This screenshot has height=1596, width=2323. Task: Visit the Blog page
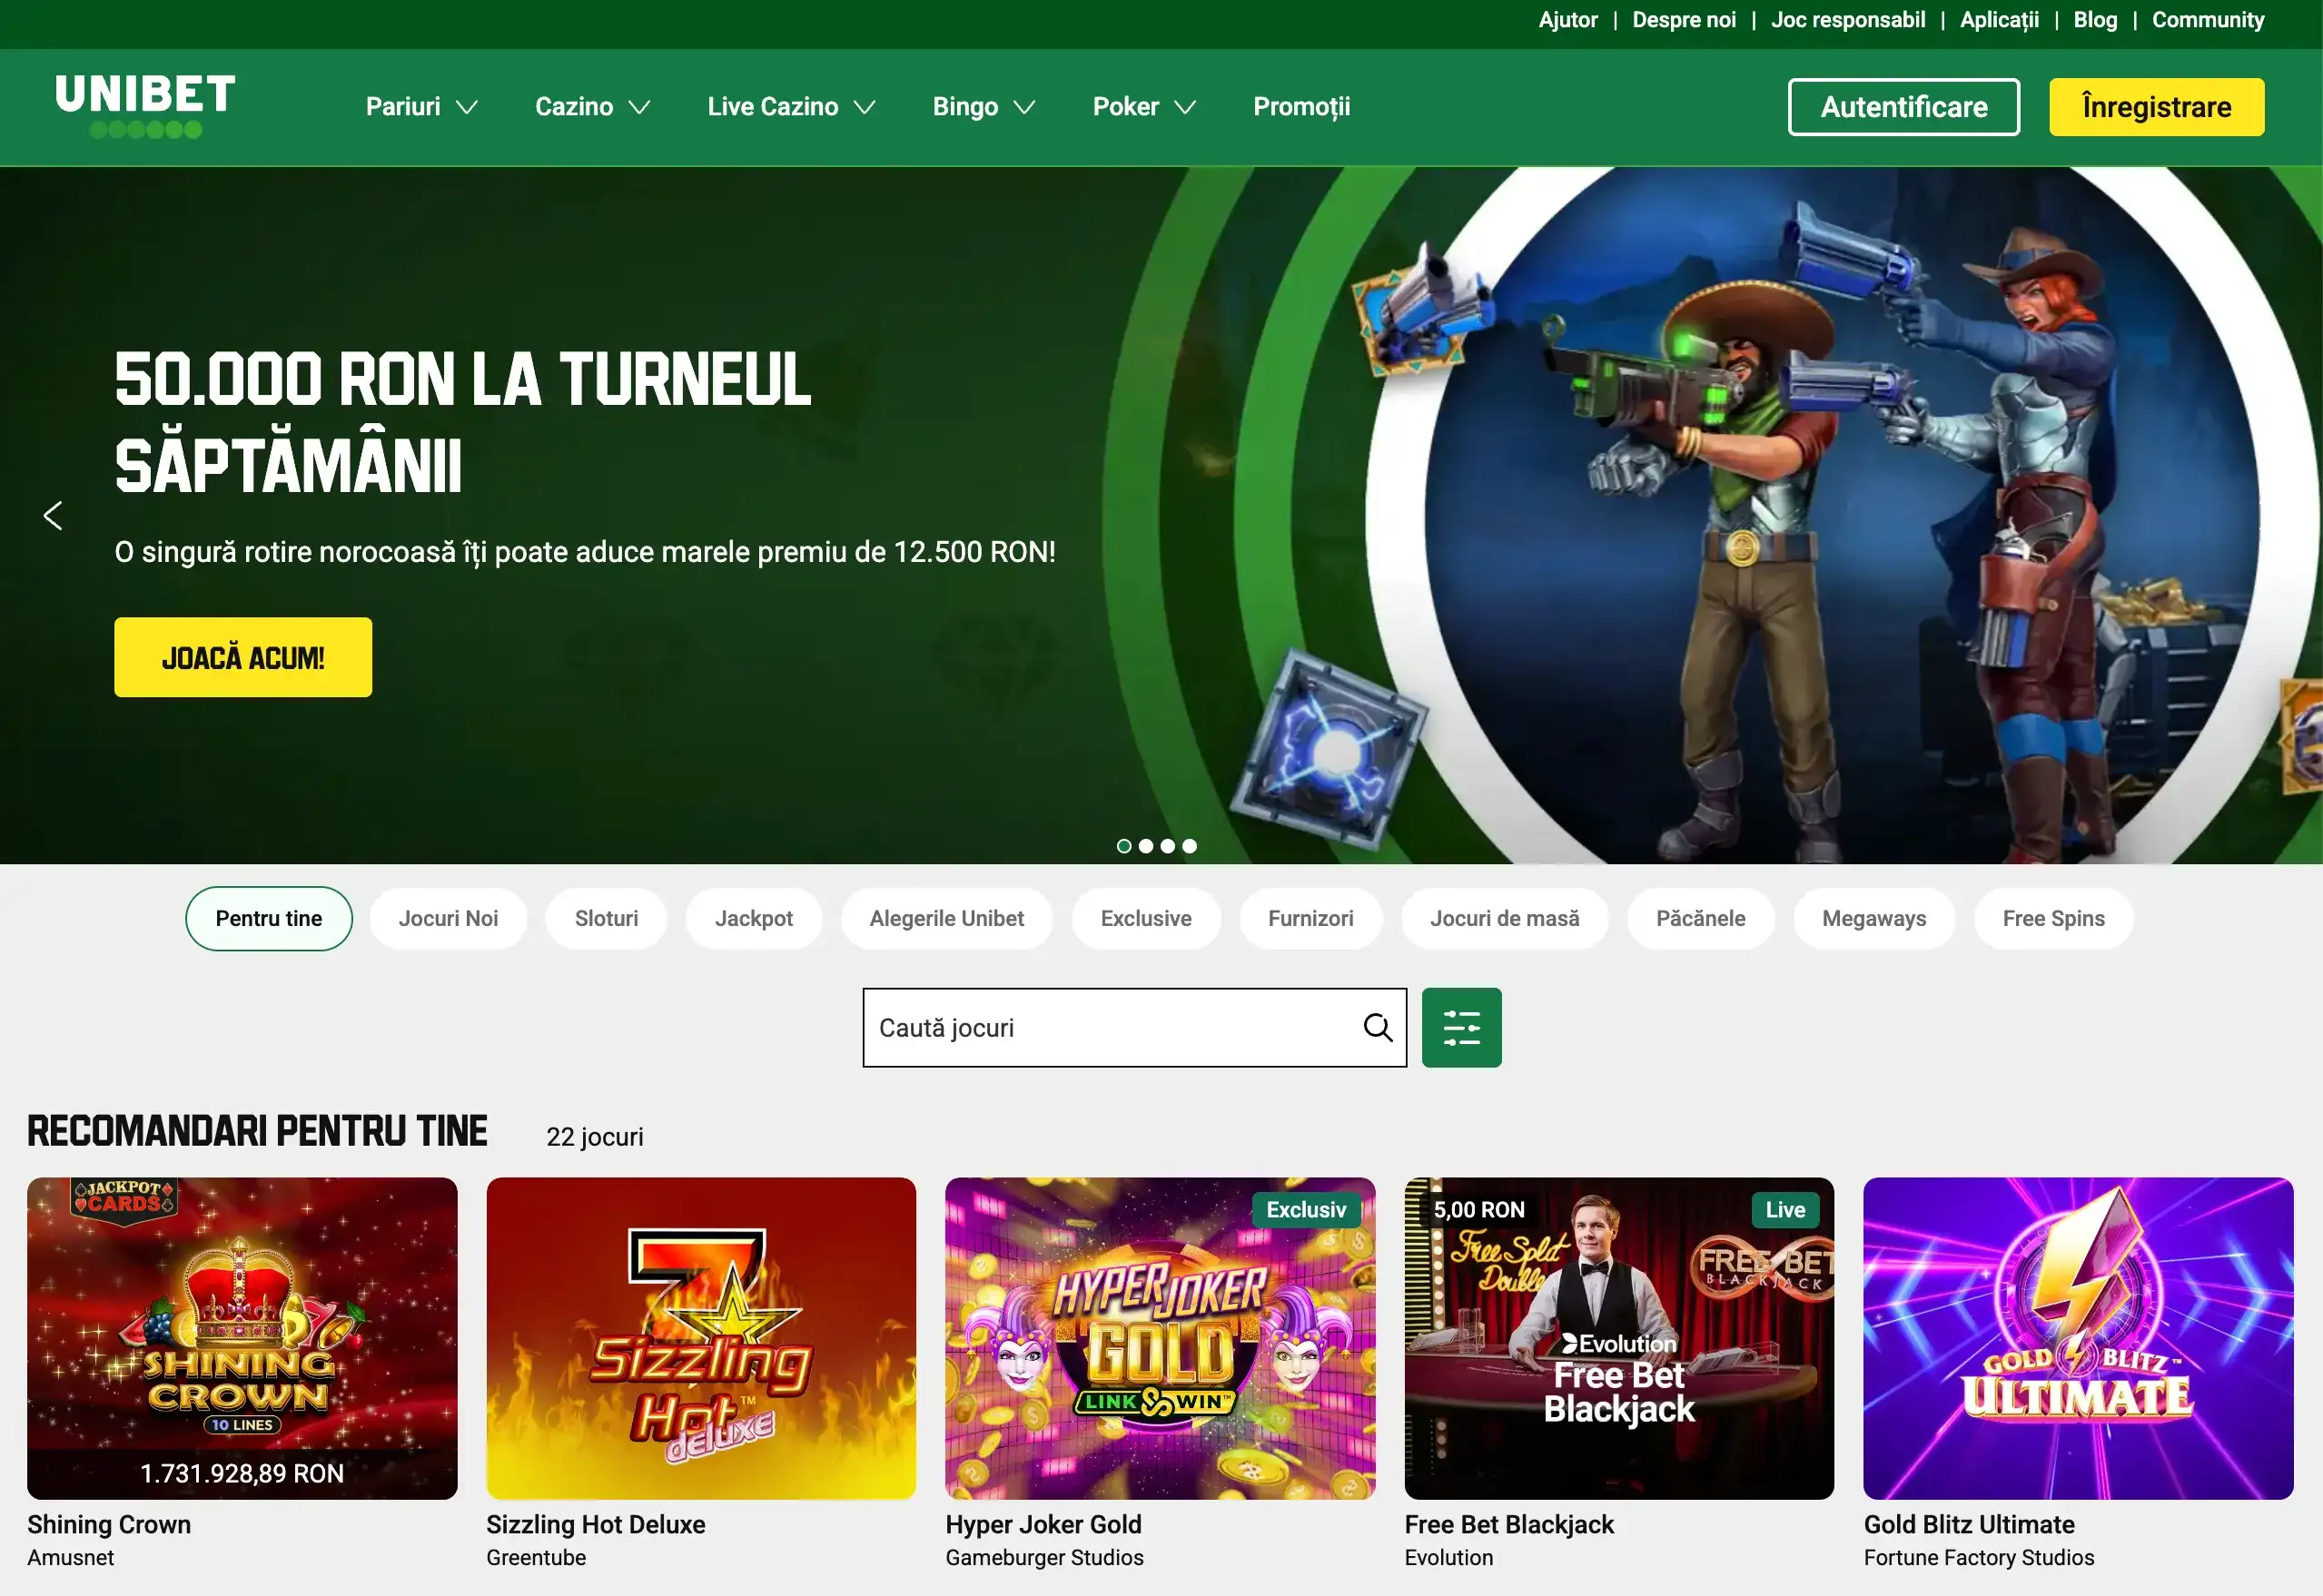pyautogui.click(x=2094, y=19)
